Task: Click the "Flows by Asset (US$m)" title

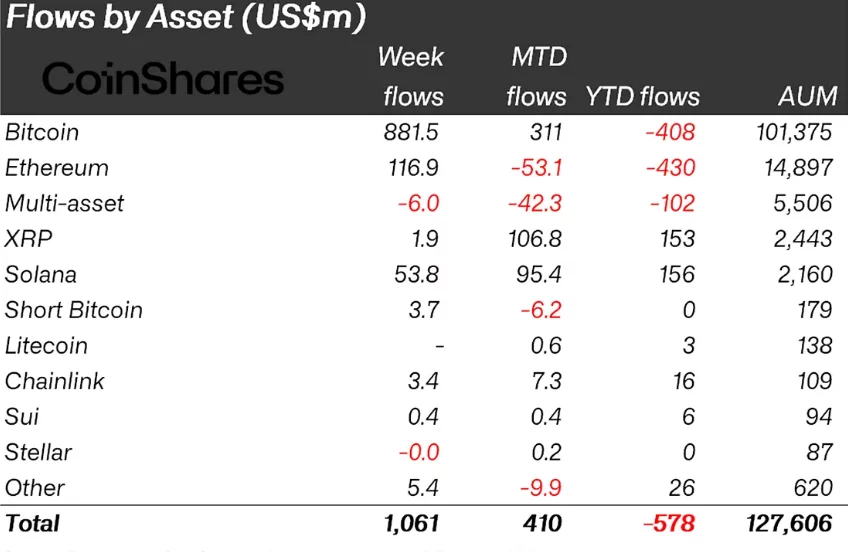Action: [186, 17]
